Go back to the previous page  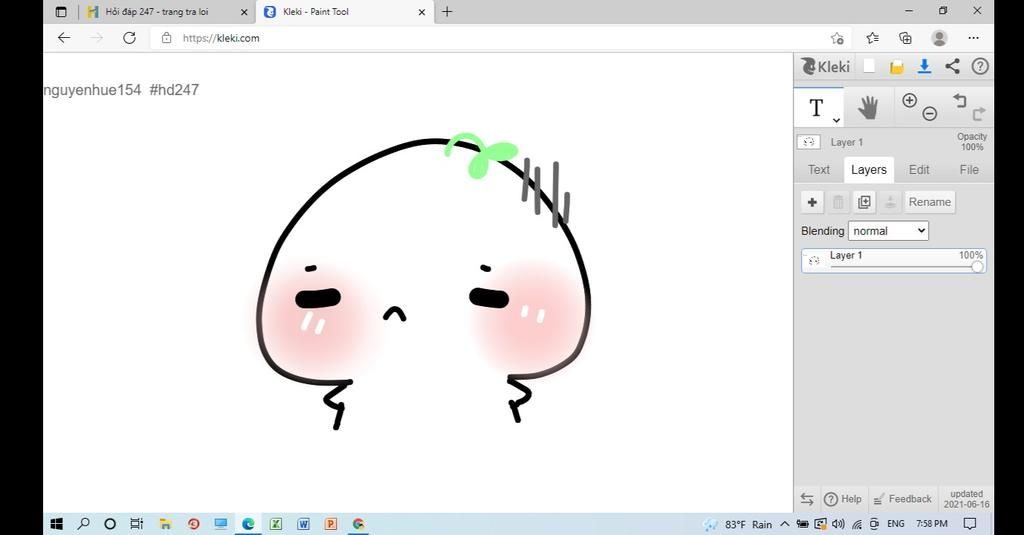pyautogui.click(x=64, y=38)
